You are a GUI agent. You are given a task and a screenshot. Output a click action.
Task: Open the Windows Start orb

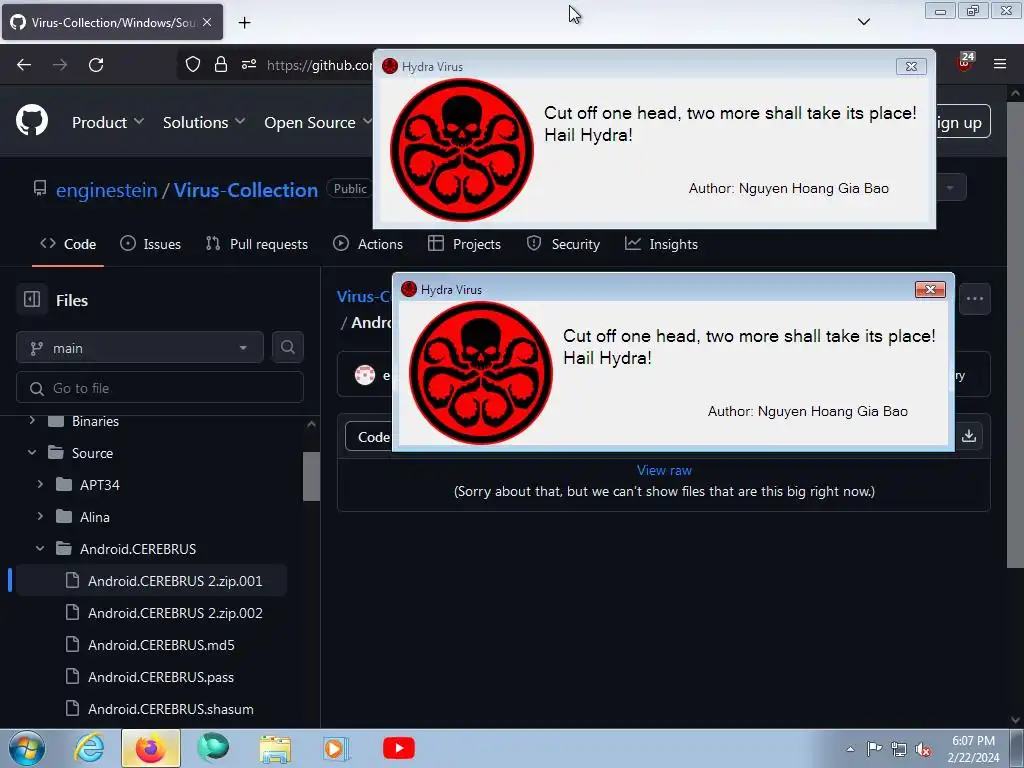click(27, 748)
